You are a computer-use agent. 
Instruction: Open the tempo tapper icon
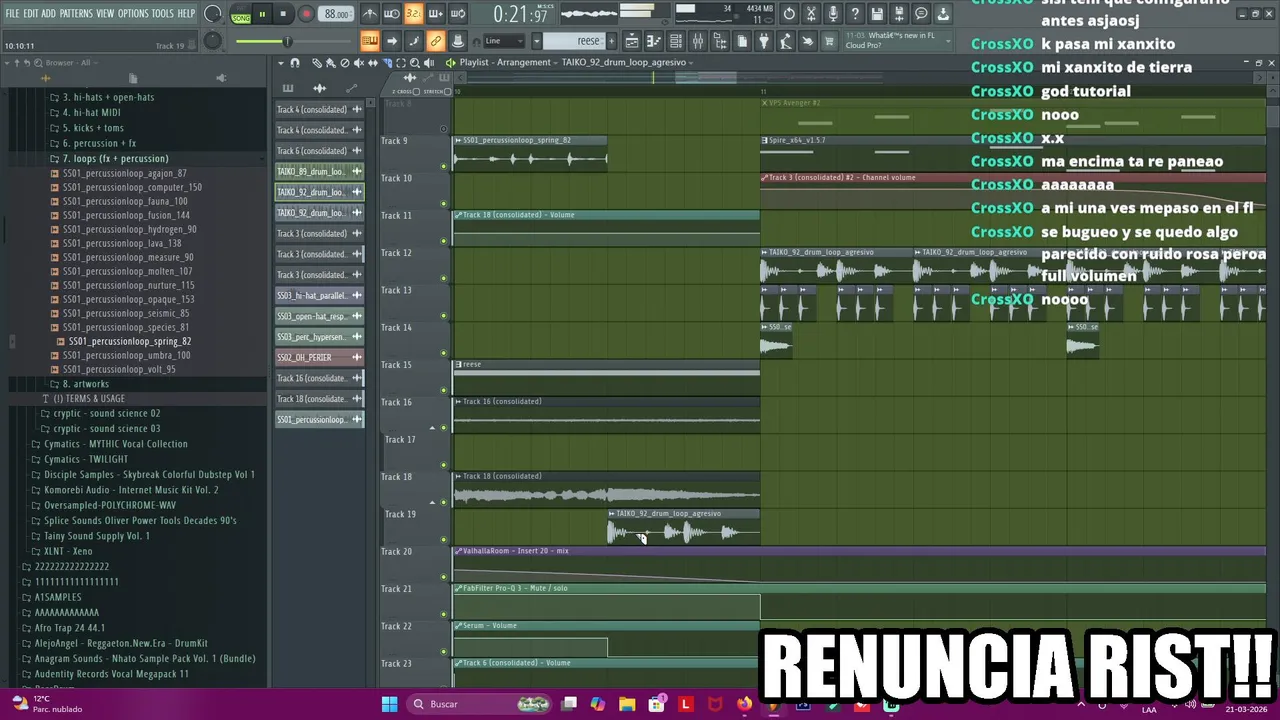coord(786,41)
